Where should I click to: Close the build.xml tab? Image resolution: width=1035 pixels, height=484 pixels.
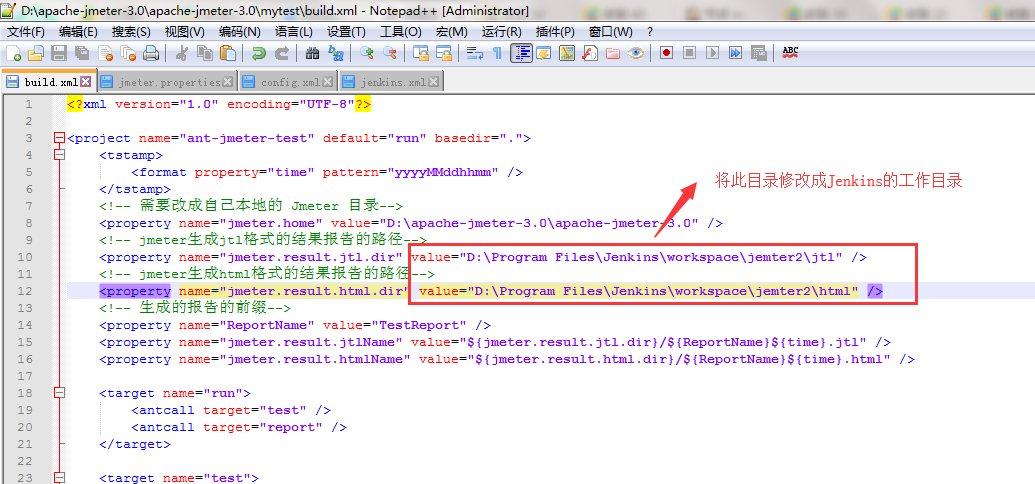pyautogui.click(x=86, y=82)
